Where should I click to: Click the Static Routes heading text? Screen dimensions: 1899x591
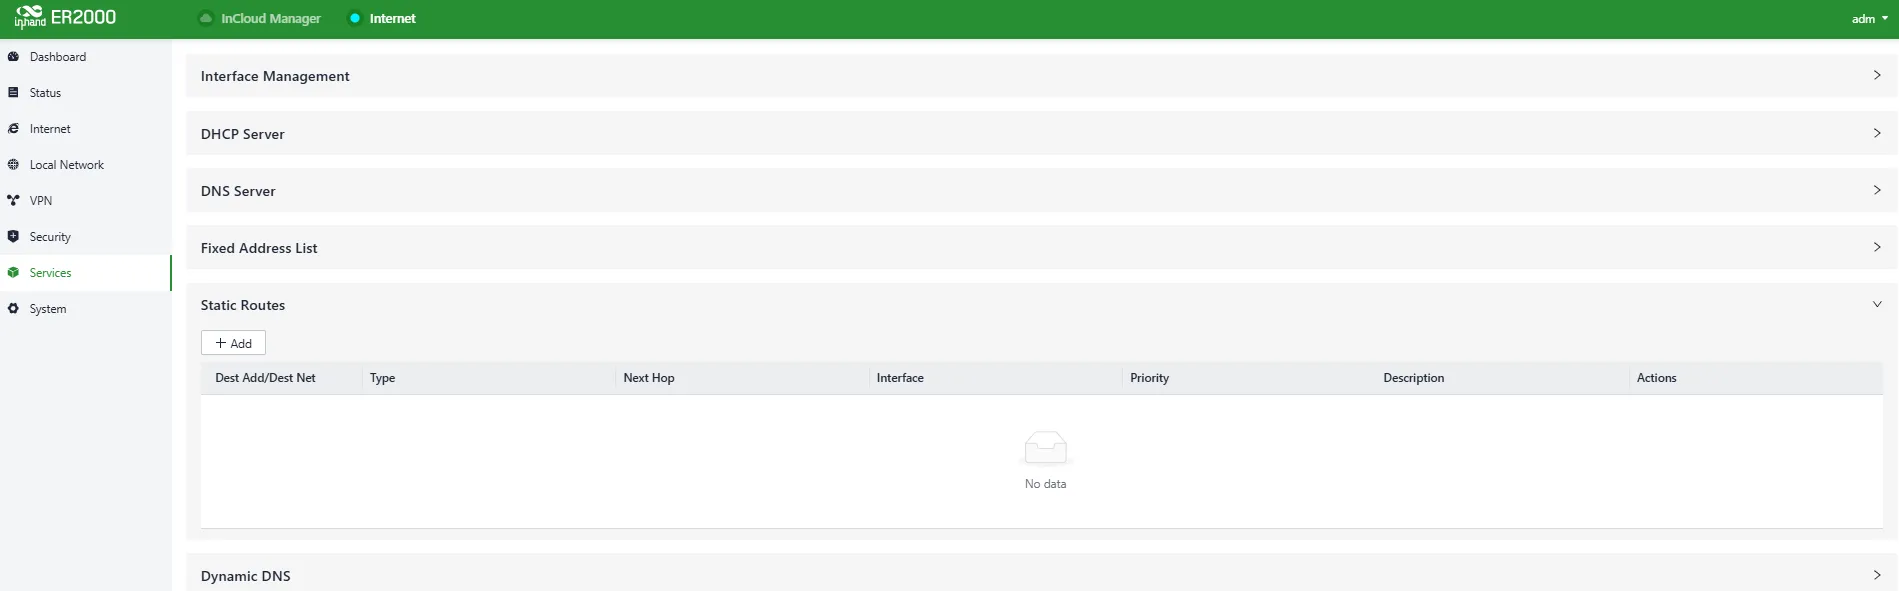pyautogui.click(x=243, y=305)
